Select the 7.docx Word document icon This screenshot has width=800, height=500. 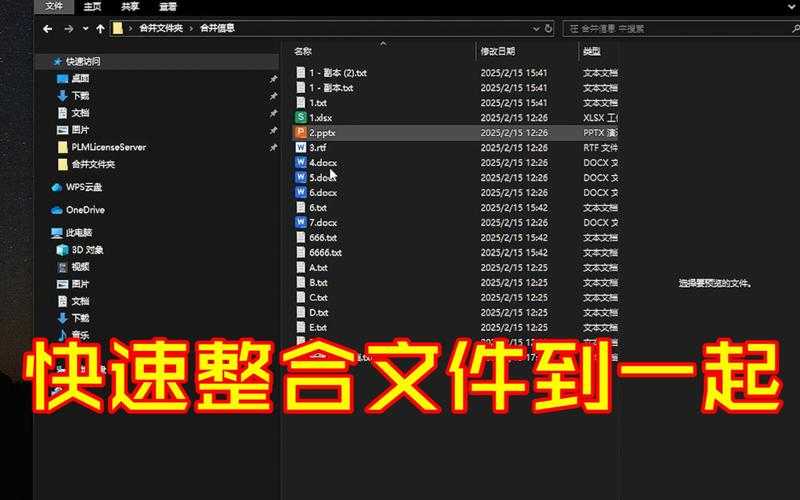tap(300, 222)
